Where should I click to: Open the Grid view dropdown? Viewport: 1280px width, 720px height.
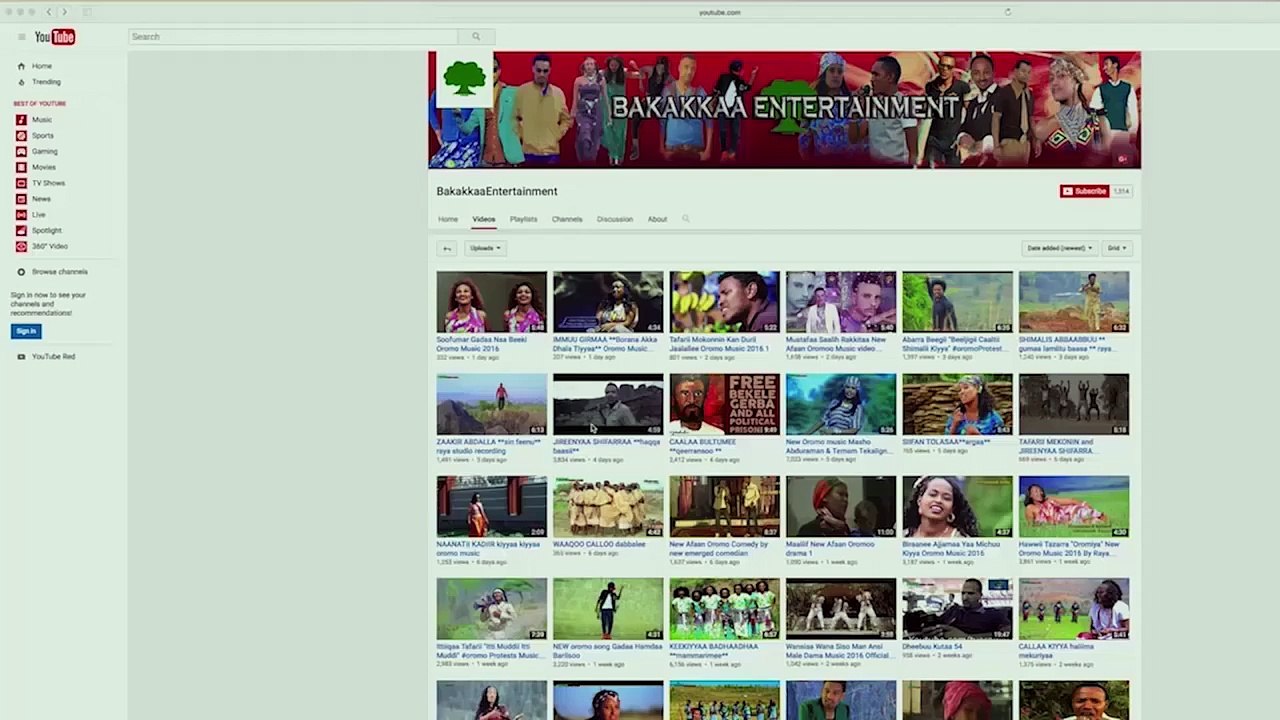coord(1117,248)
